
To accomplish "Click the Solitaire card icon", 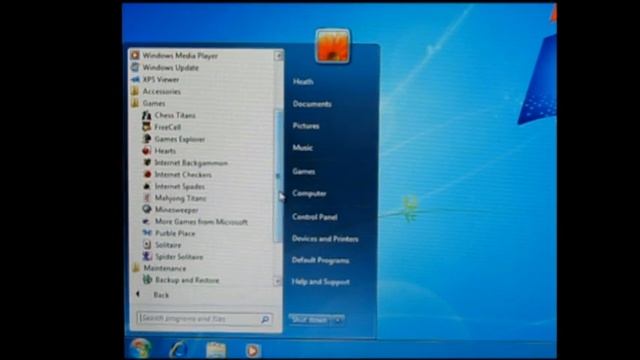I will click(x=147, y=245).
